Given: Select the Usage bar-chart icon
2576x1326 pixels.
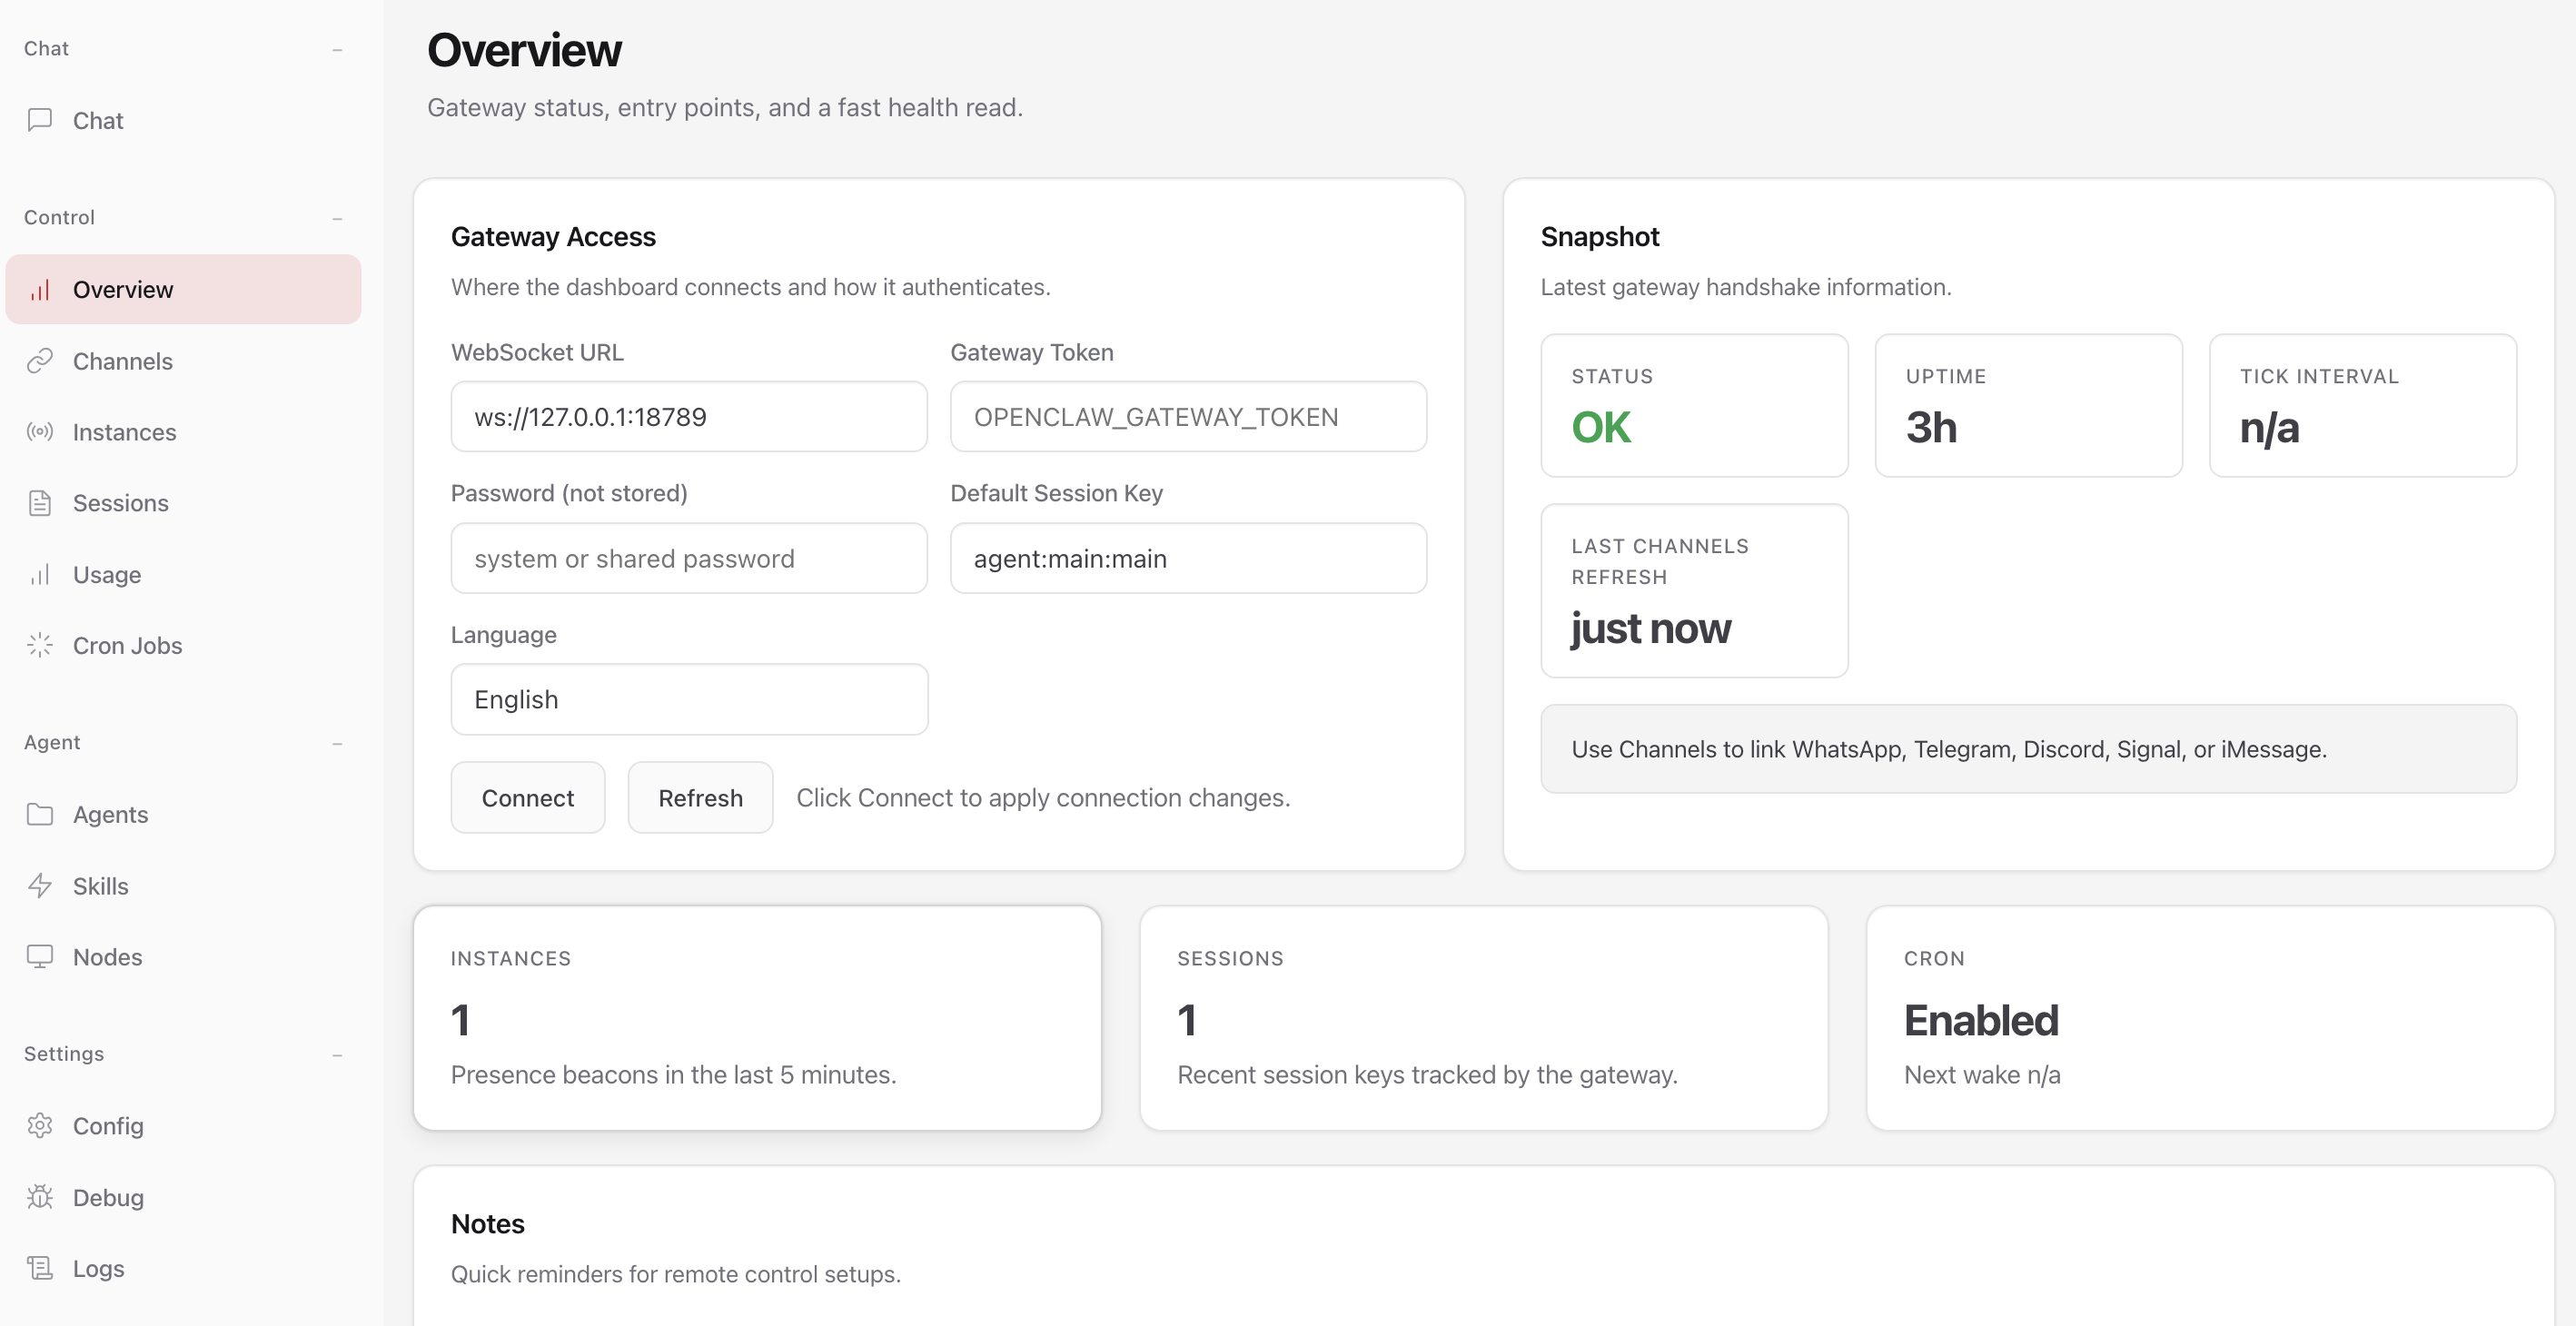Looking at the screenshot, I should click(40, 574).
